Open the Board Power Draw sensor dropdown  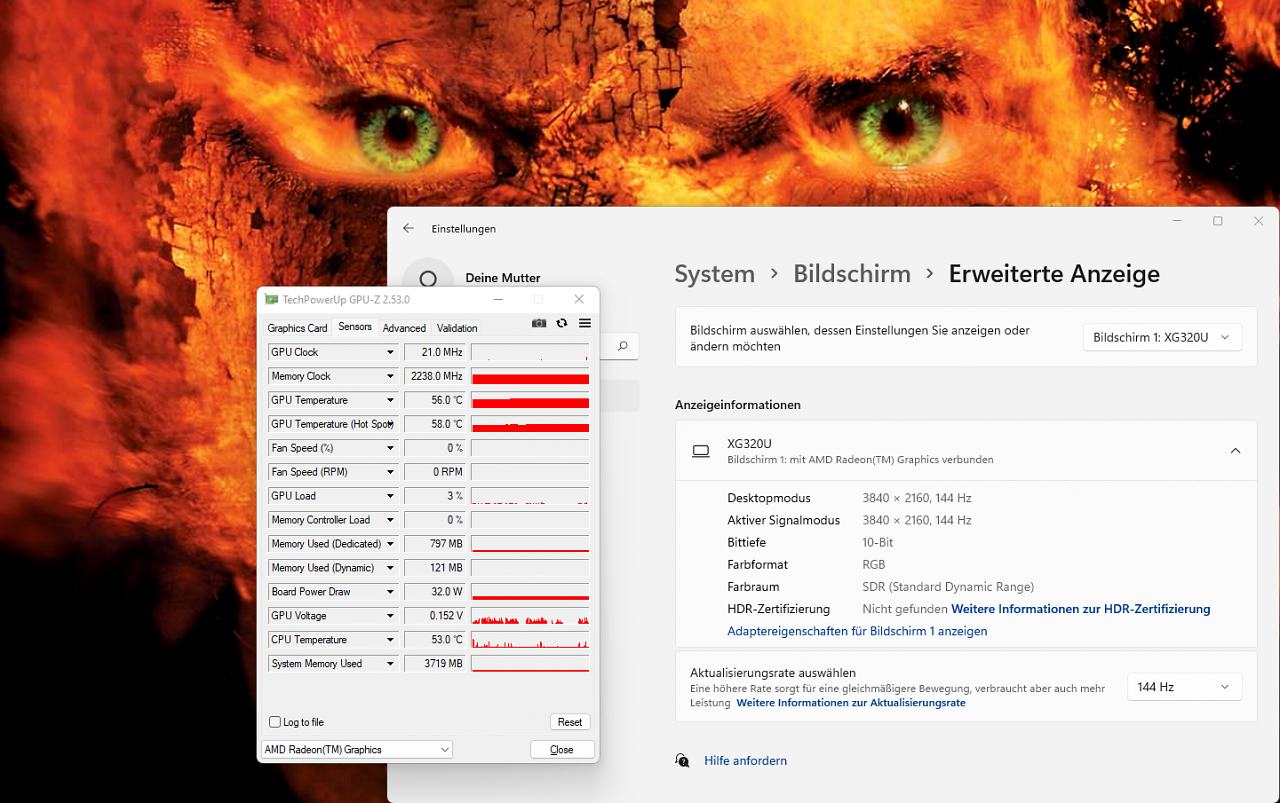pyautogui.click(x=390, y=592)
